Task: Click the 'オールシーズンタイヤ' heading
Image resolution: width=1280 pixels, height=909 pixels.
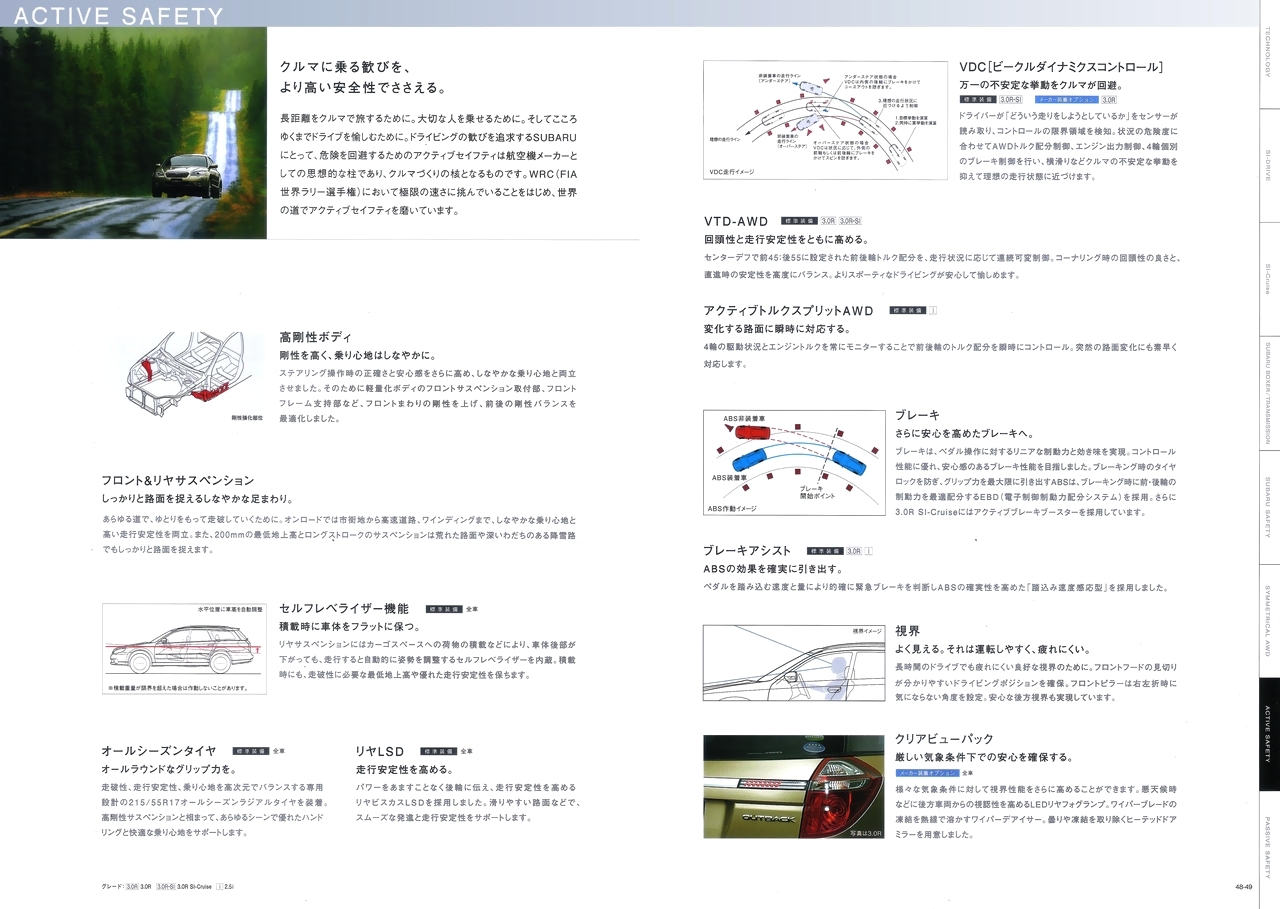Action: click(159, 750)
